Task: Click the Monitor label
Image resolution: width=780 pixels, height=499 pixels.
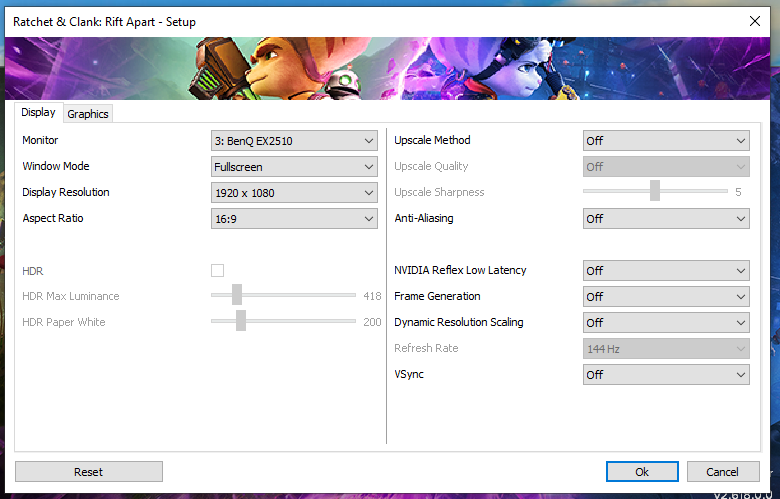Action: 40,140
